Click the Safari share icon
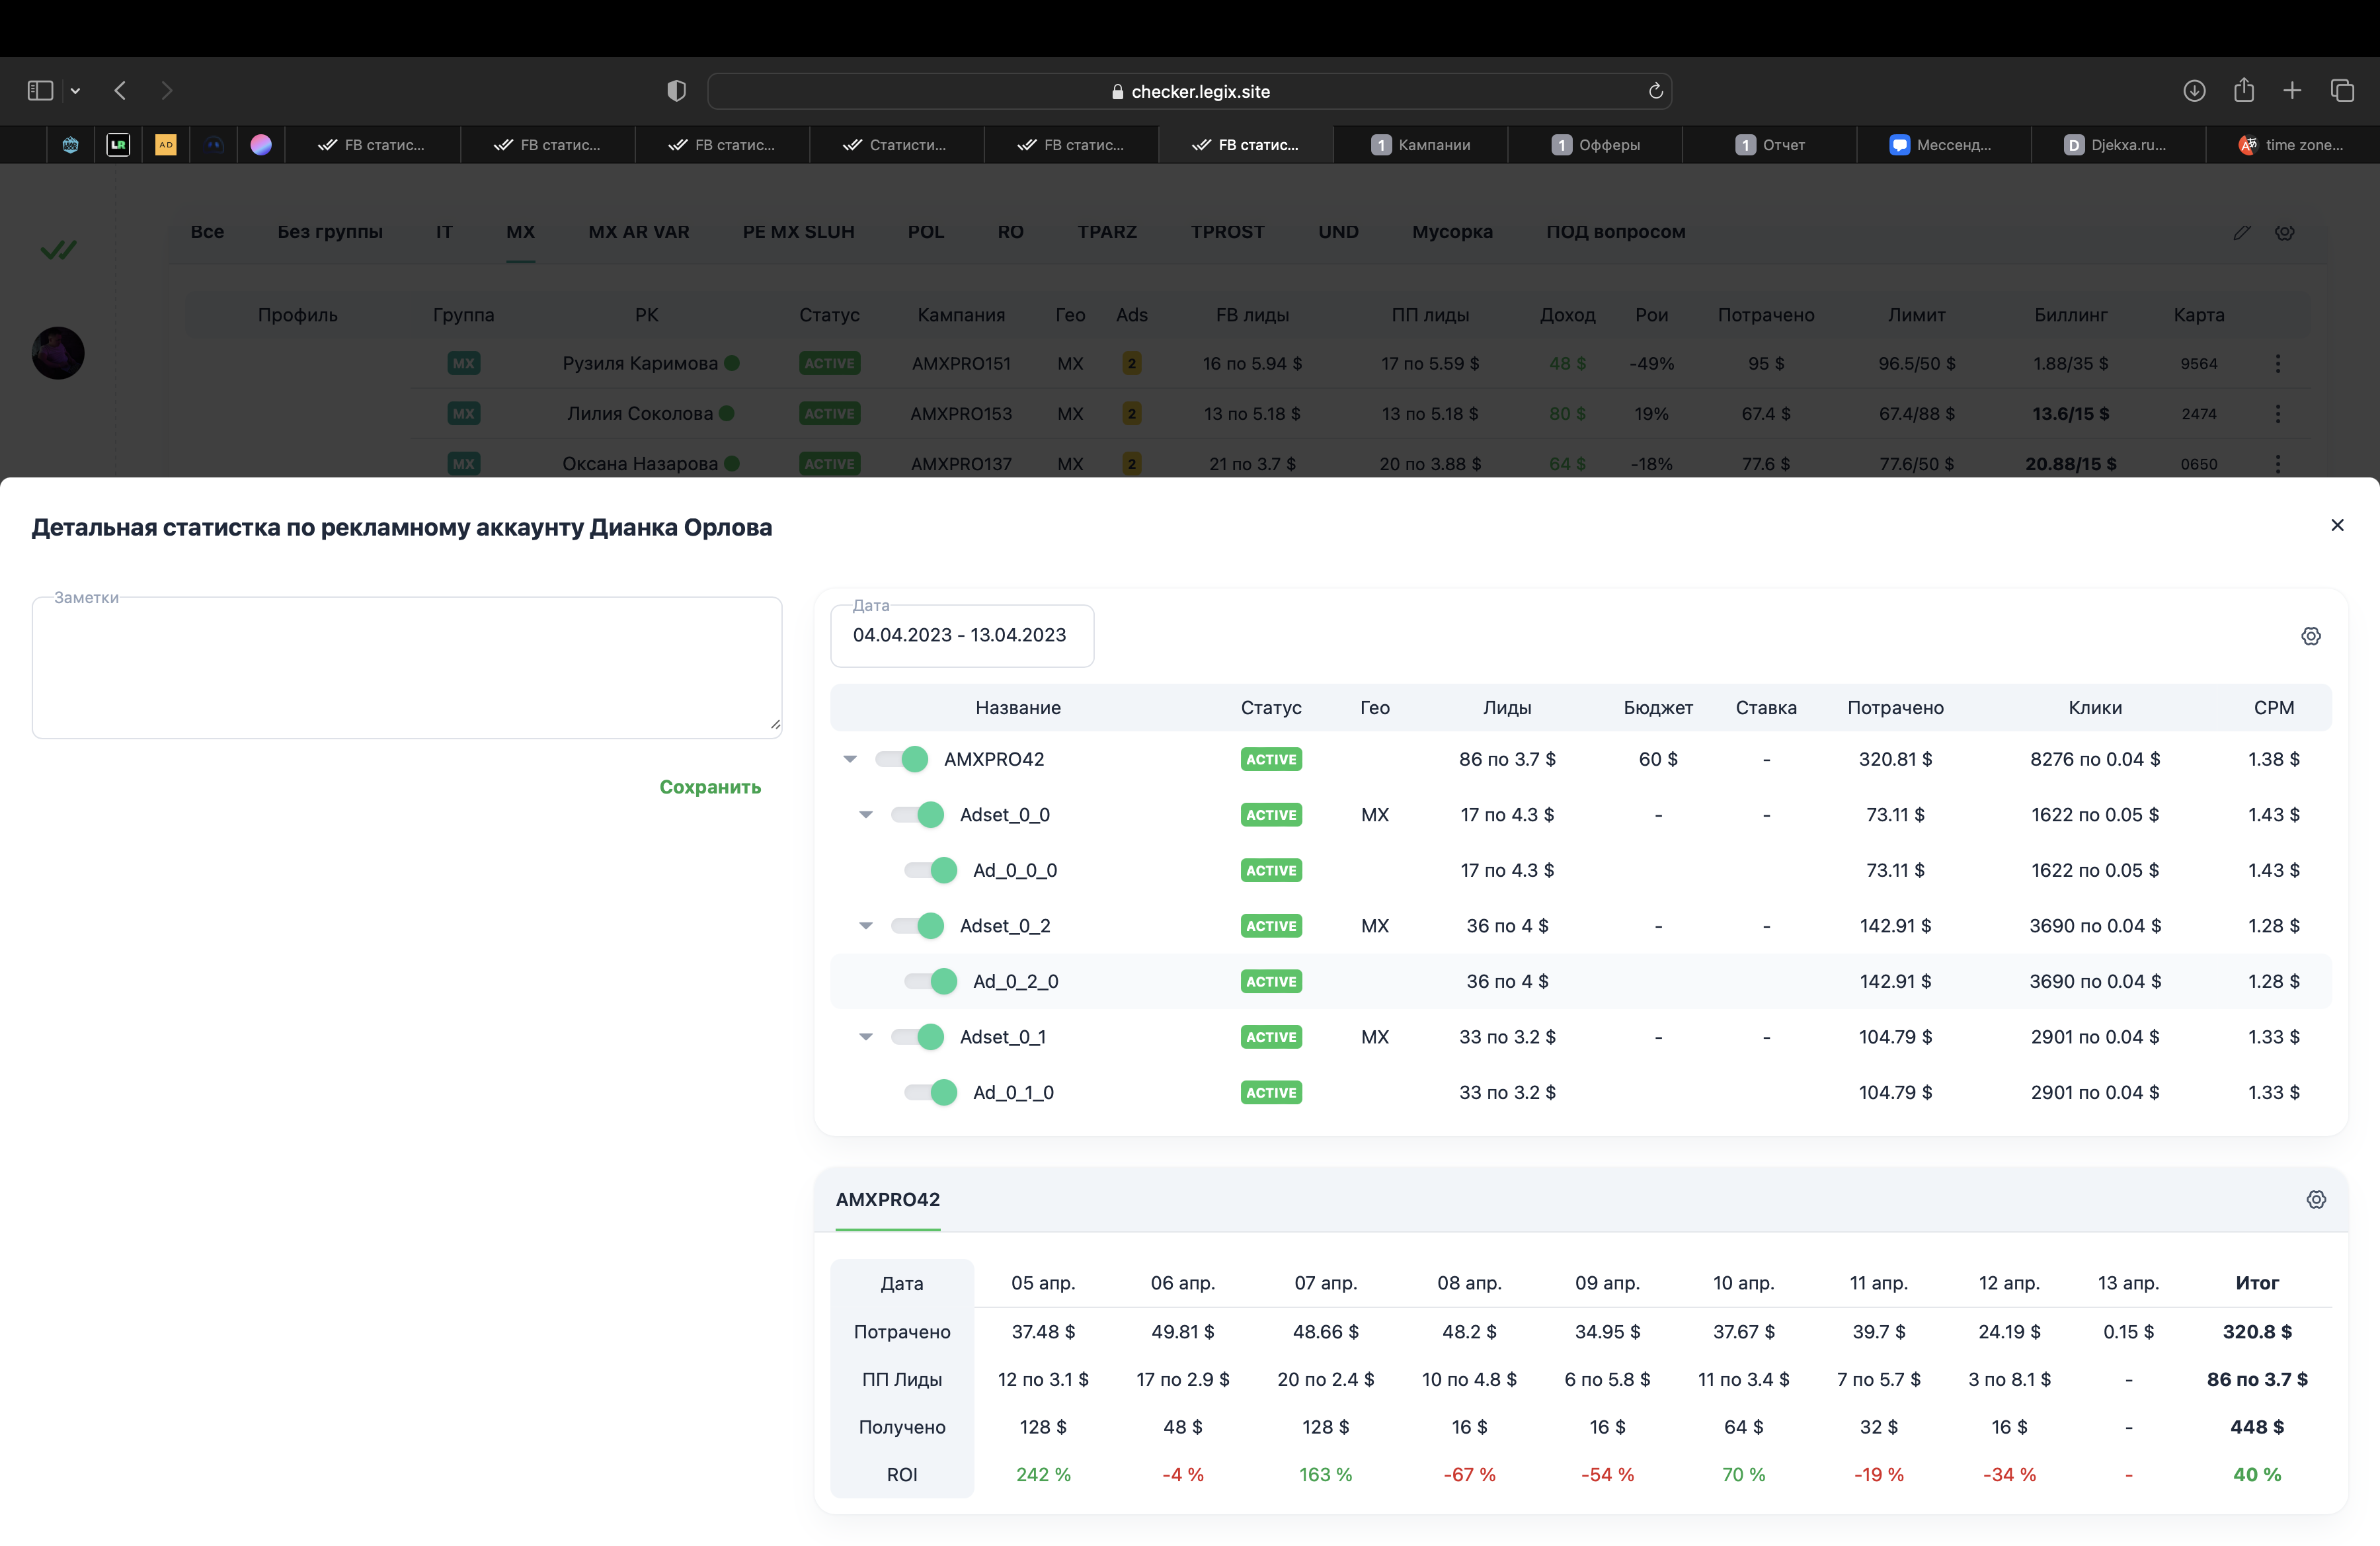Screen dimensions: 2380x1546 [2244, 90]
